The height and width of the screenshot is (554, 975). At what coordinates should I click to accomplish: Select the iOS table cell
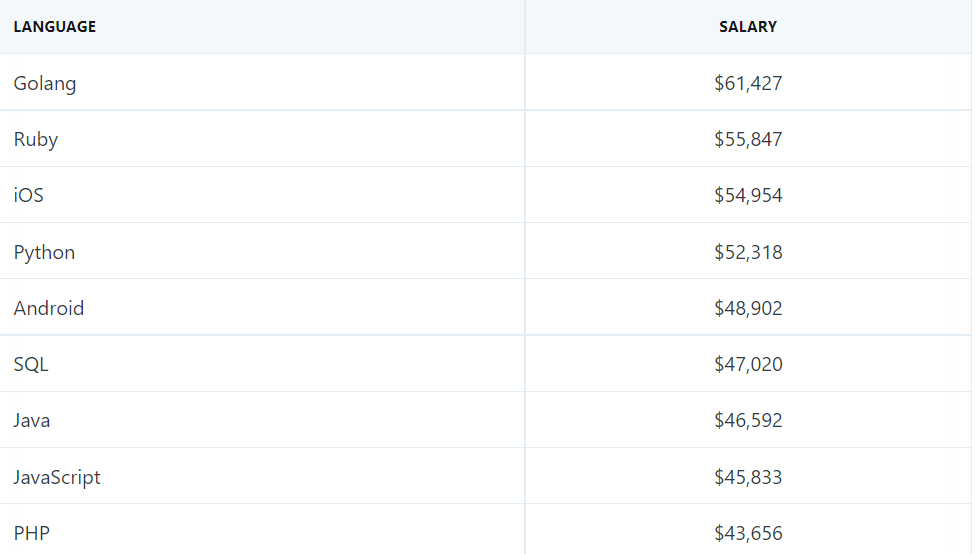[29, 195]
